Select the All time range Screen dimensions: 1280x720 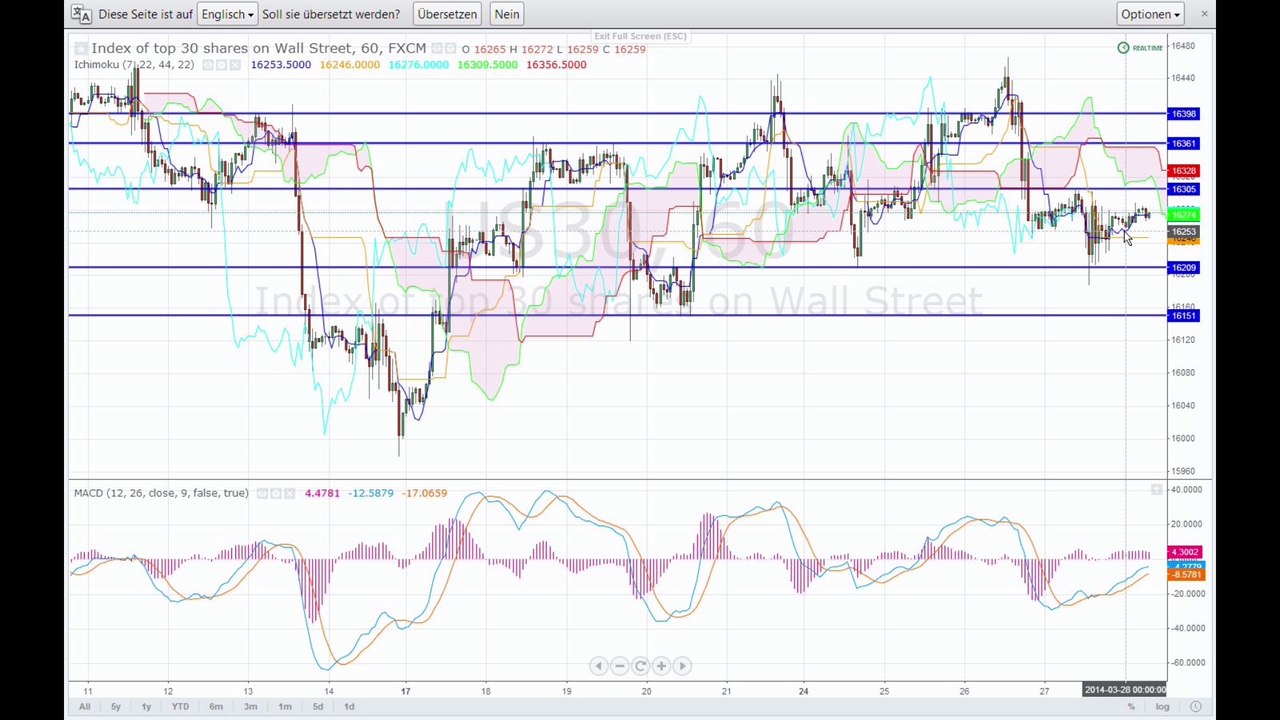(x=84, y=707)
